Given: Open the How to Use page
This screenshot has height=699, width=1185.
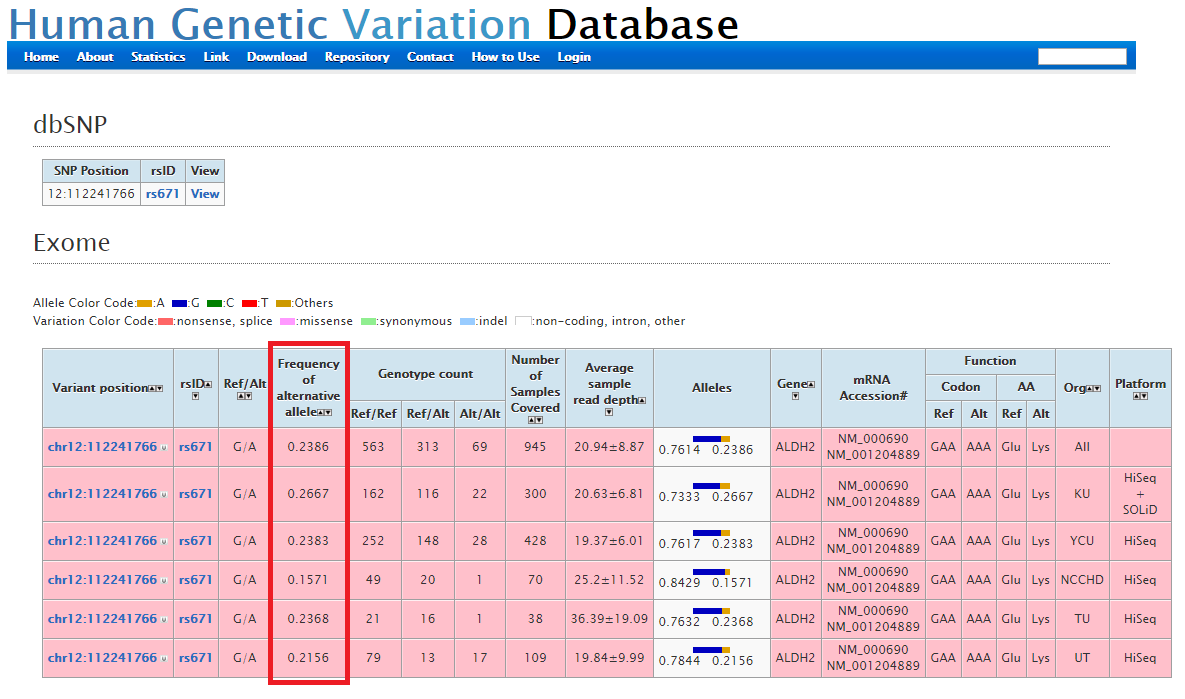Looking at the screenshot, I should pyautogui.click(x=505, y=57).
